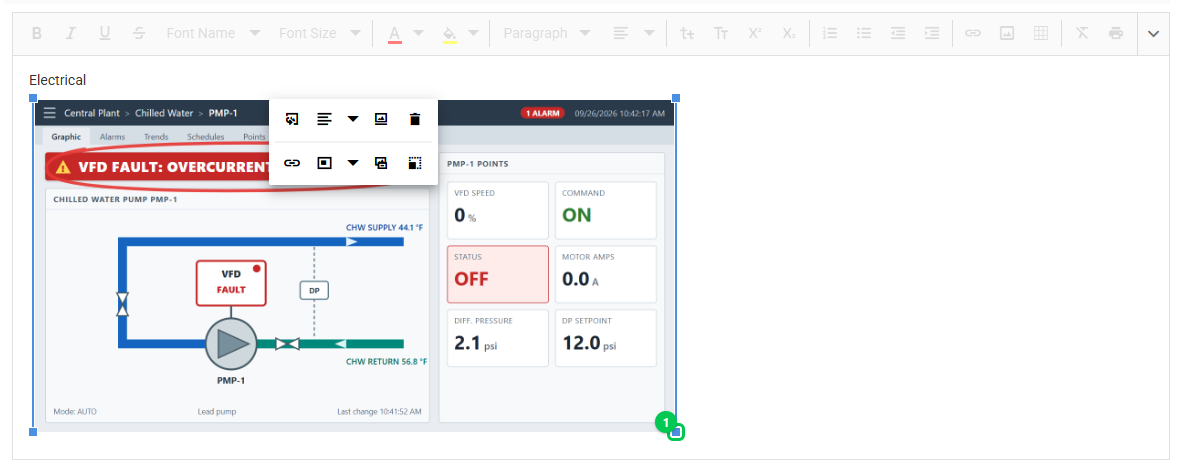Click the top-left image resize handle
The height and width of the screenshot is (476, 1182).
[33, 98]
